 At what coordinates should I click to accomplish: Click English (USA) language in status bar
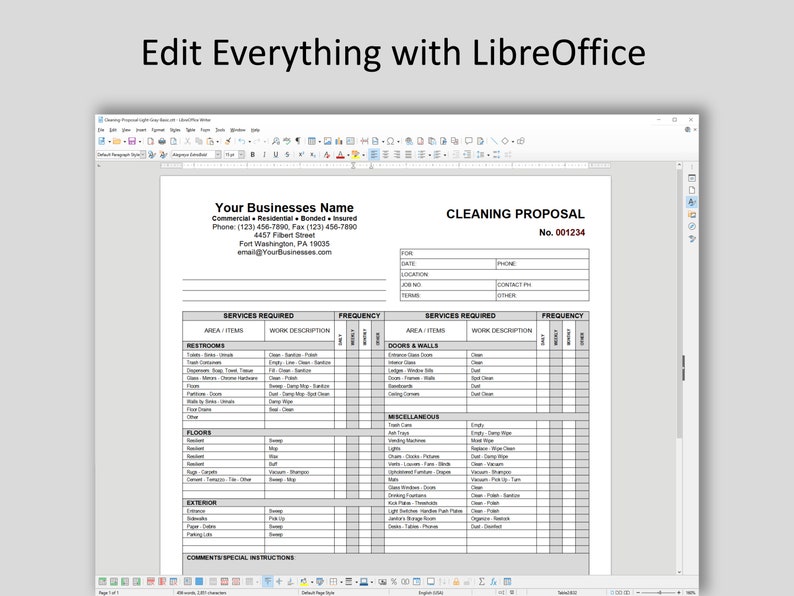431,592
